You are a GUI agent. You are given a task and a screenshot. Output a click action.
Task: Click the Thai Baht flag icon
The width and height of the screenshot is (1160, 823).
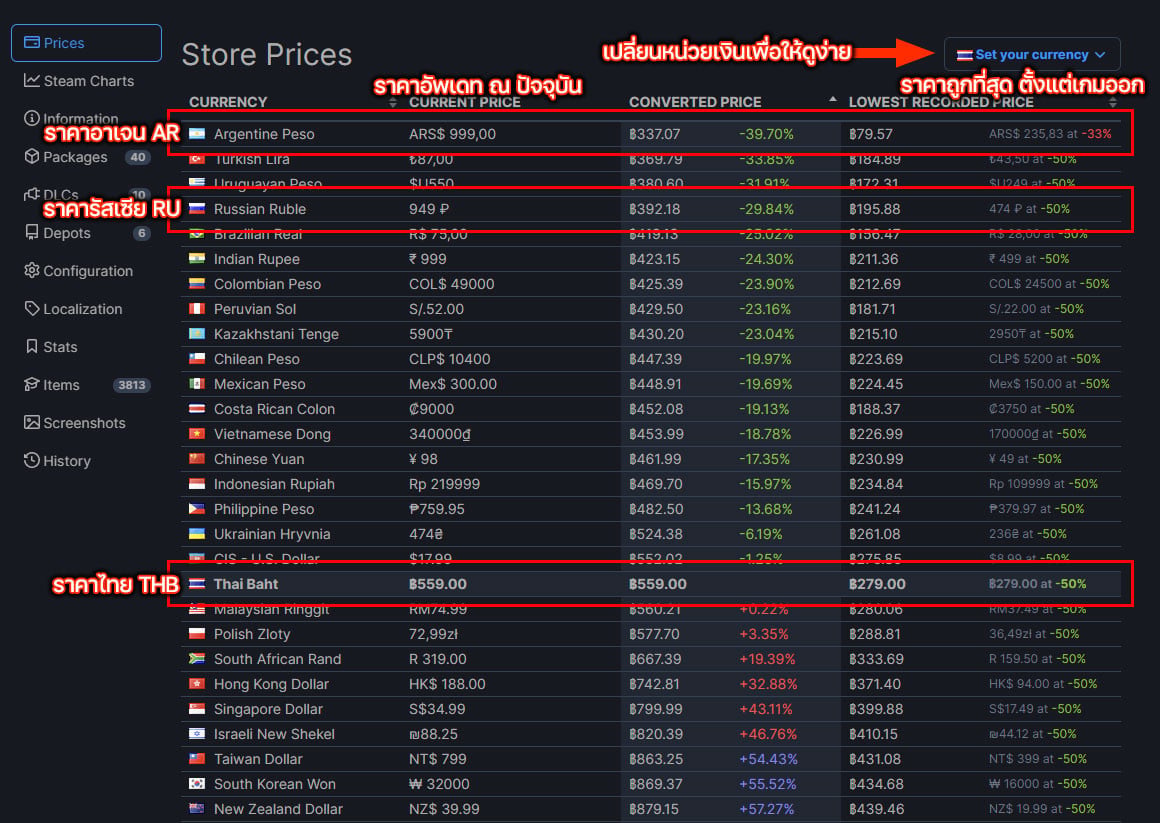[197, 584]
